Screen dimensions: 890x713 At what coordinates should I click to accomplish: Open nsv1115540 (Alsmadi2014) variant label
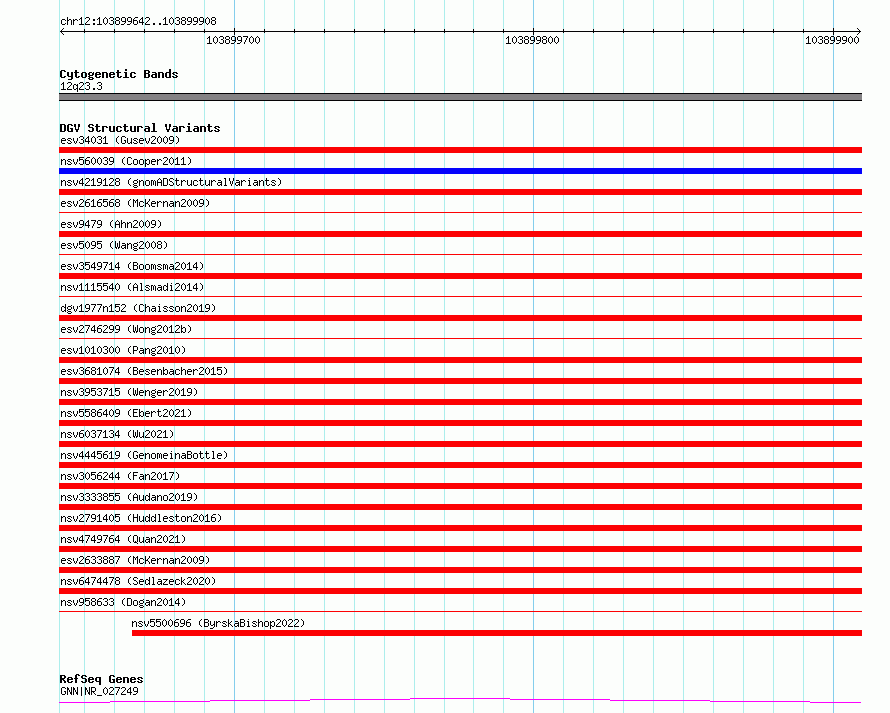132,287
